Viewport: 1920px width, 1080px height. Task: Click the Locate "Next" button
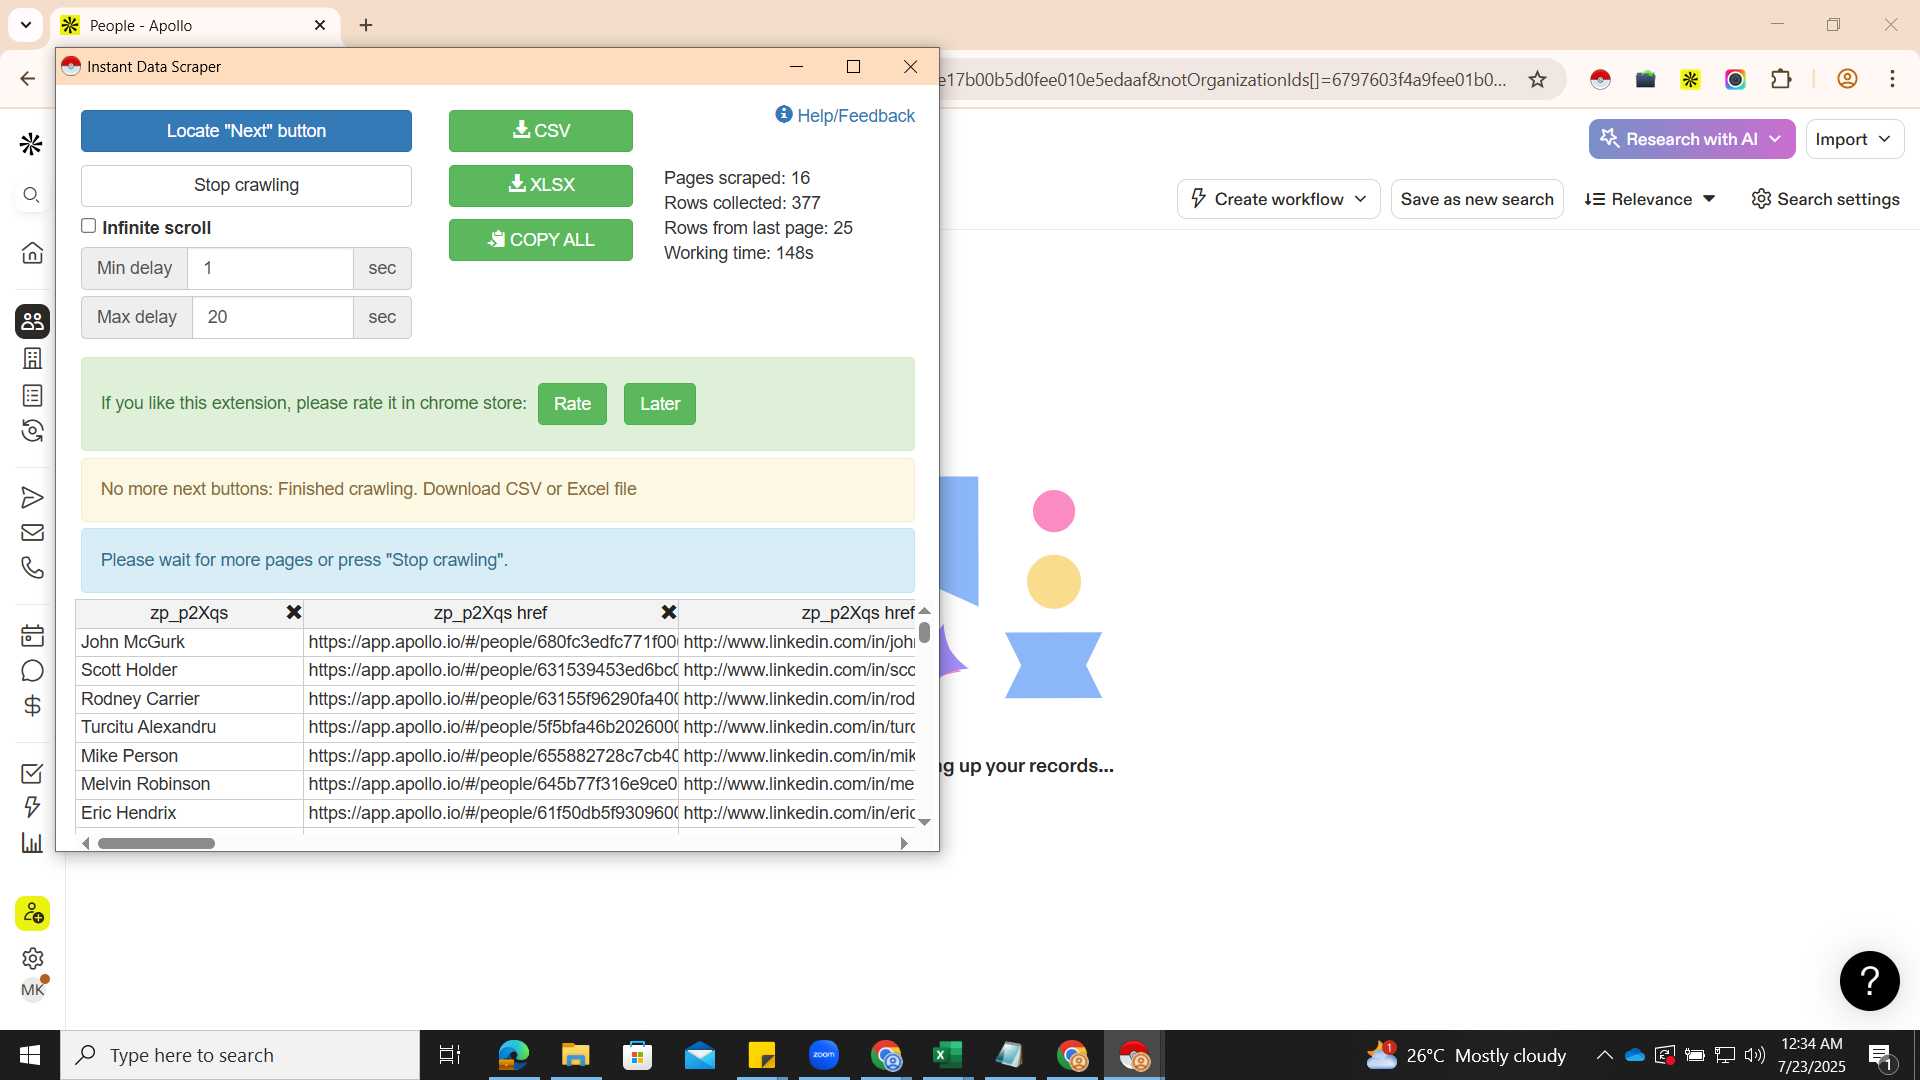(x=246, y=131)
